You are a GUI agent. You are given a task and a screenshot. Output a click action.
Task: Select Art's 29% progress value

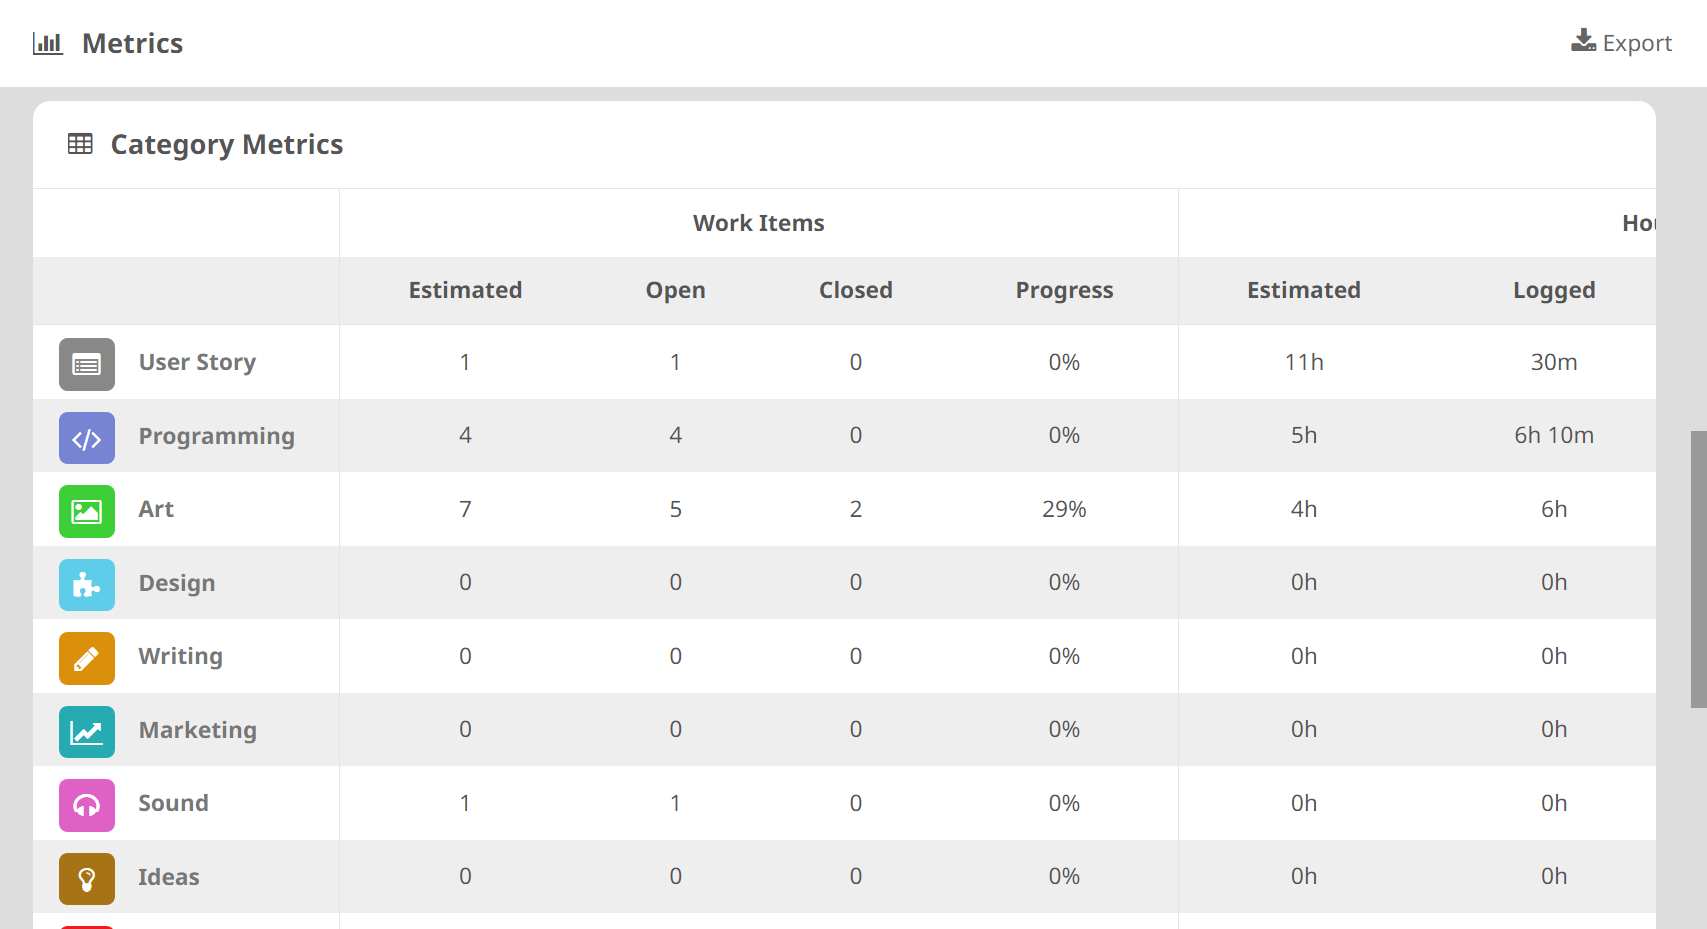click(1063, 509)
